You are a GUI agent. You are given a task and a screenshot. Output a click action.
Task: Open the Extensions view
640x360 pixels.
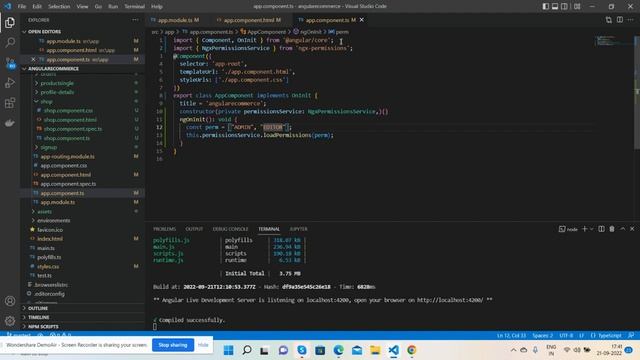tap(10, 103)
